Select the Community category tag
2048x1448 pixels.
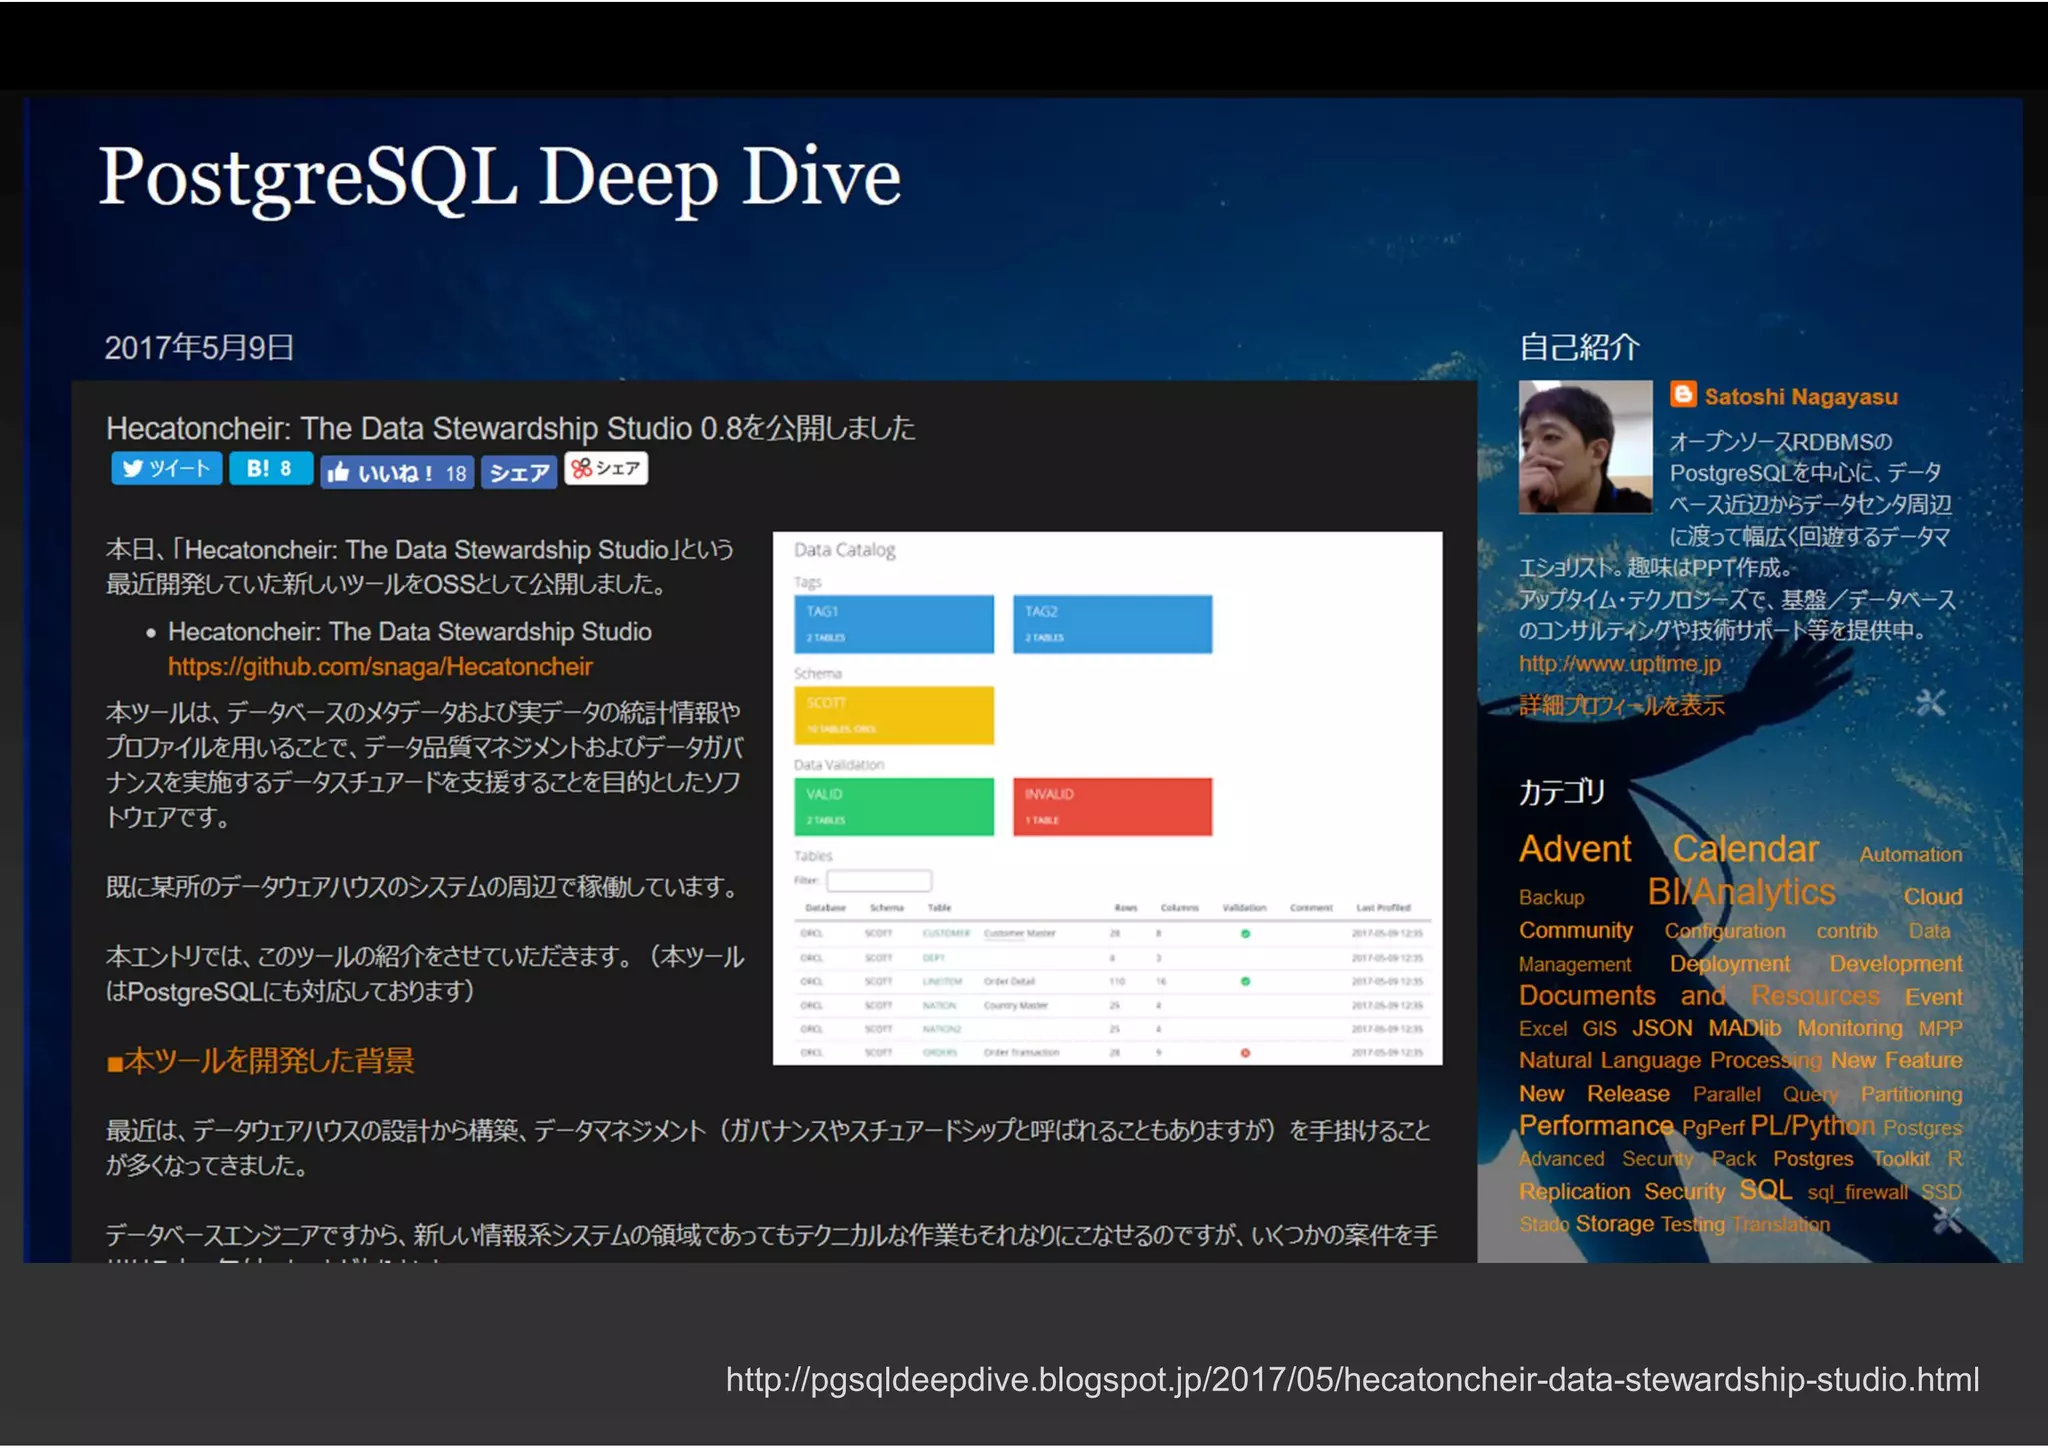1576,930
